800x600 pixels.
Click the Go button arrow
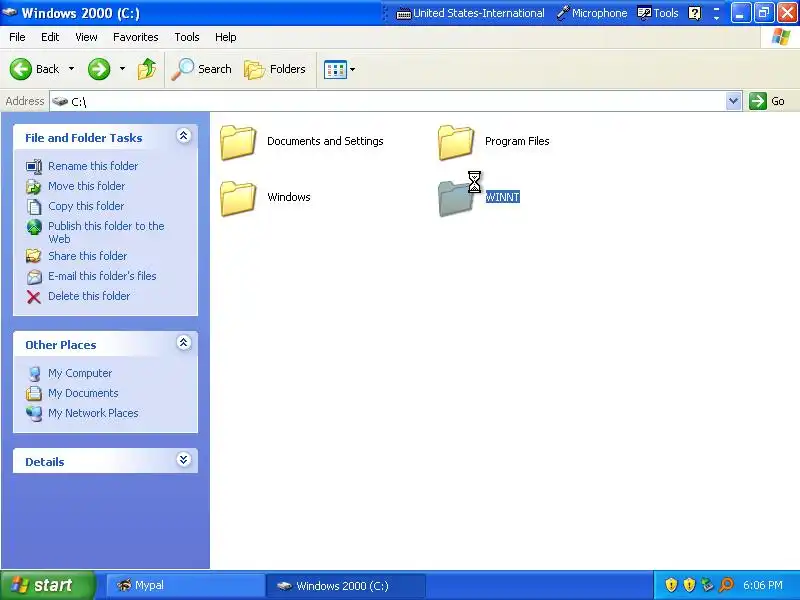click(x=758, y=101)
